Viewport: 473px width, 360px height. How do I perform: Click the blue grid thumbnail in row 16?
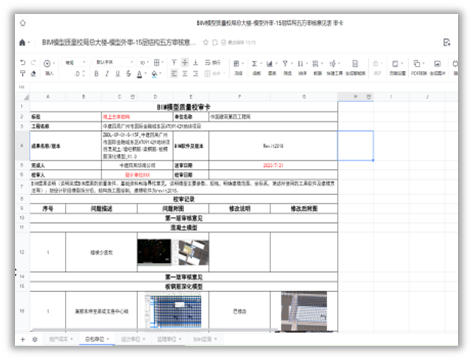pyautogui.click(x=173, y=311)
